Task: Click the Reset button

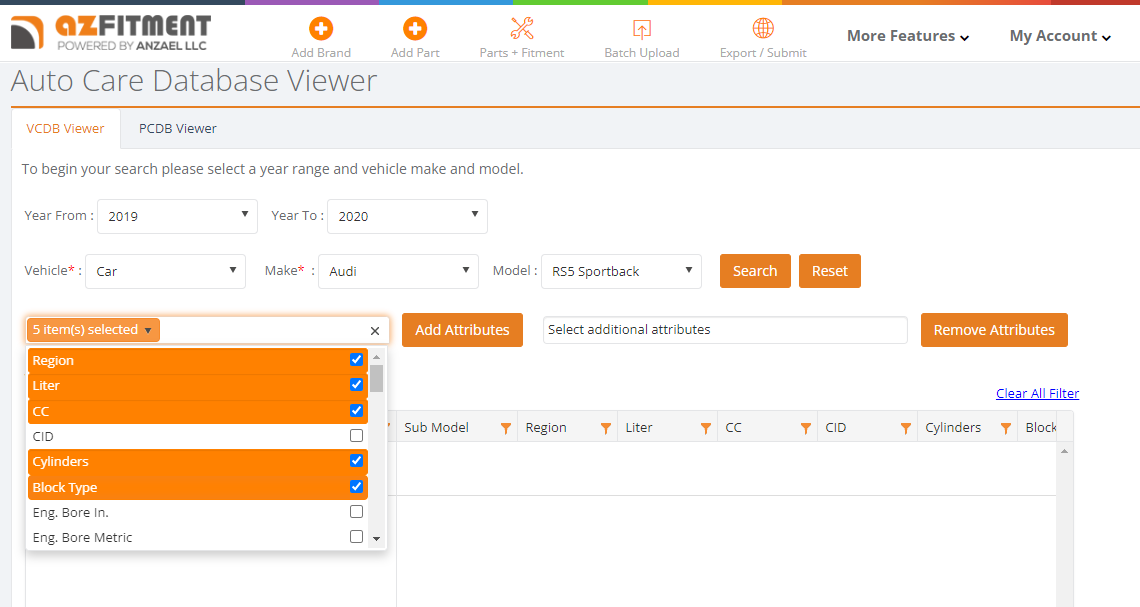Action: point(830,271)
